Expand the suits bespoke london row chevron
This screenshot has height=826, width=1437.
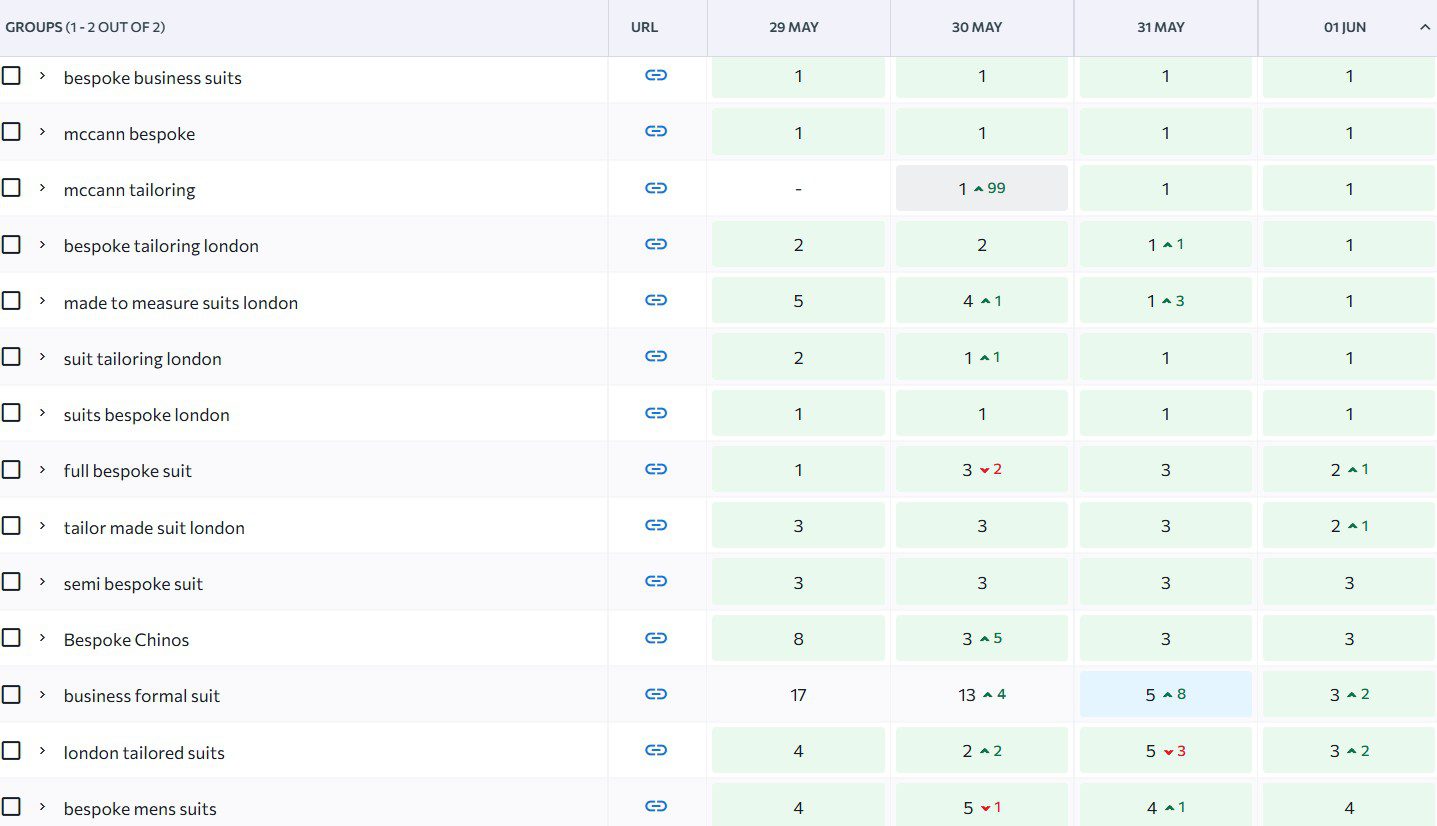coord(42,413)
